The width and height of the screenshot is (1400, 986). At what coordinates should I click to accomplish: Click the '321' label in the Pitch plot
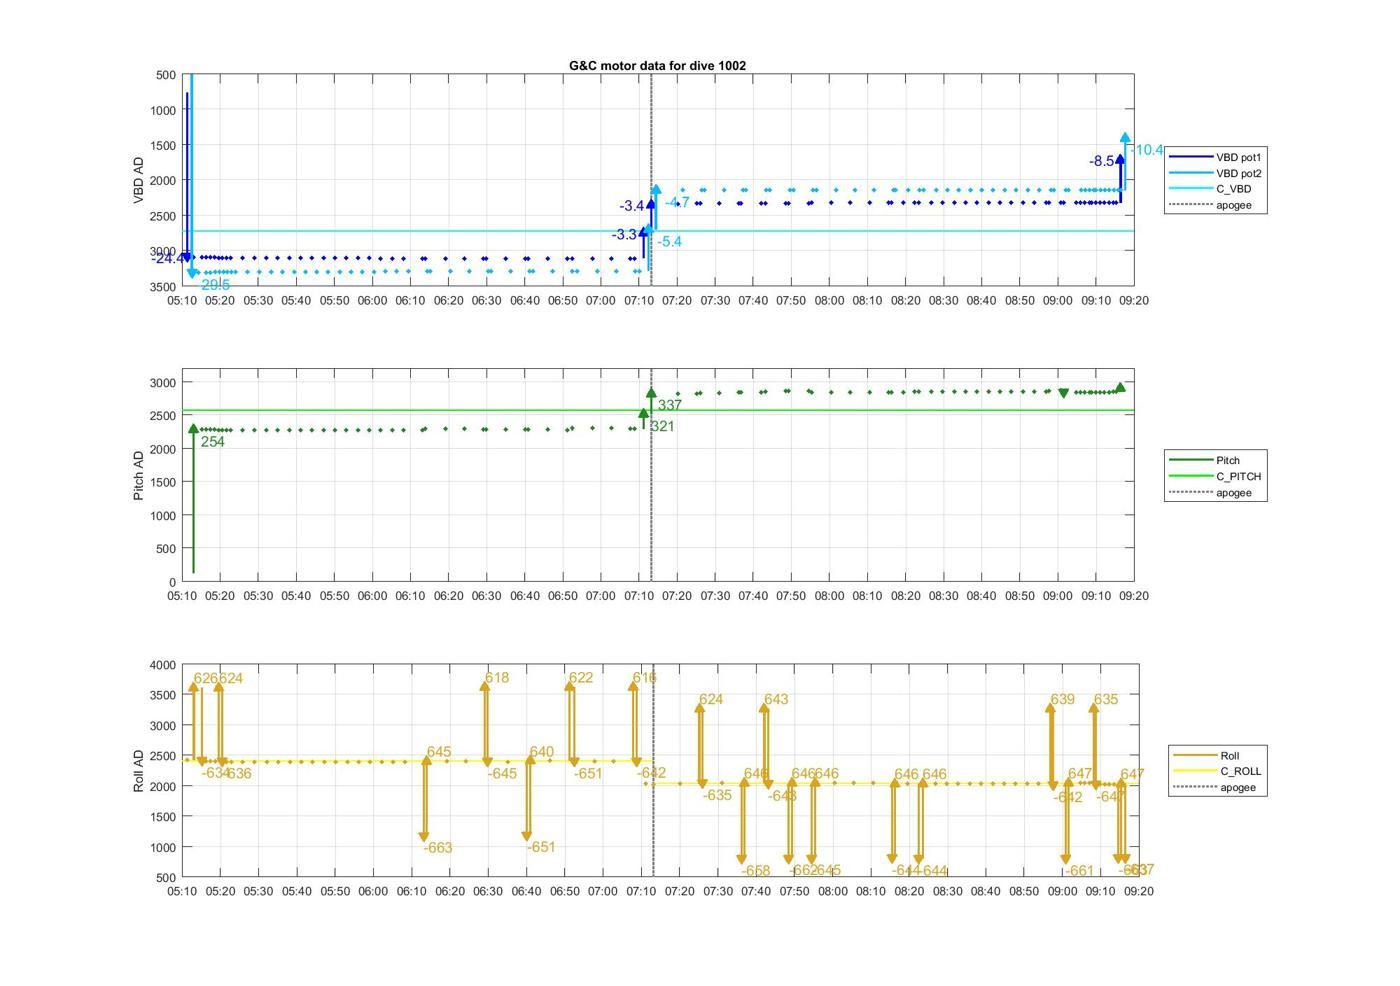click(x=662, y=426)
